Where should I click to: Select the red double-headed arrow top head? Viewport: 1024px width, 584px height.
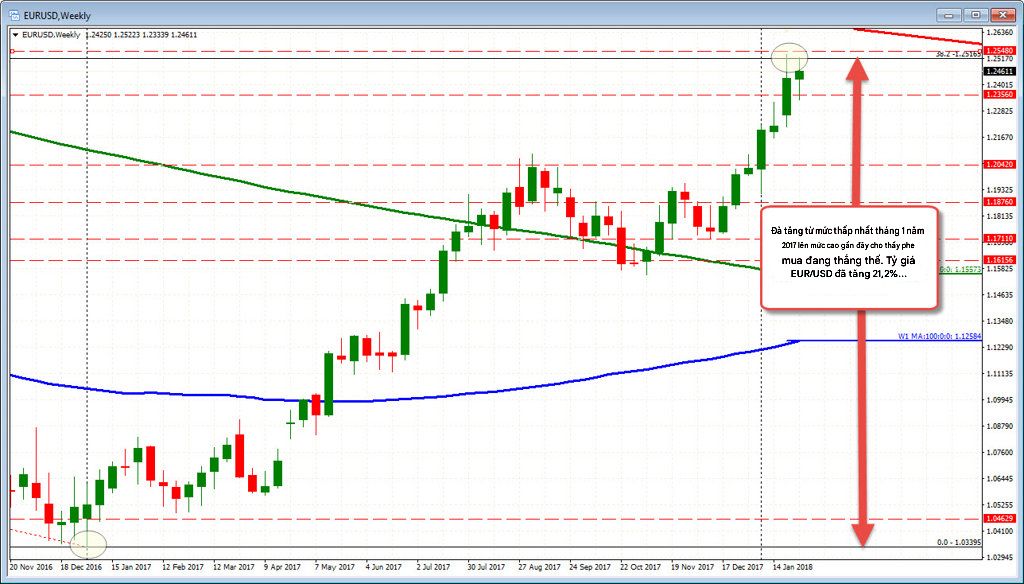[857, 69]
